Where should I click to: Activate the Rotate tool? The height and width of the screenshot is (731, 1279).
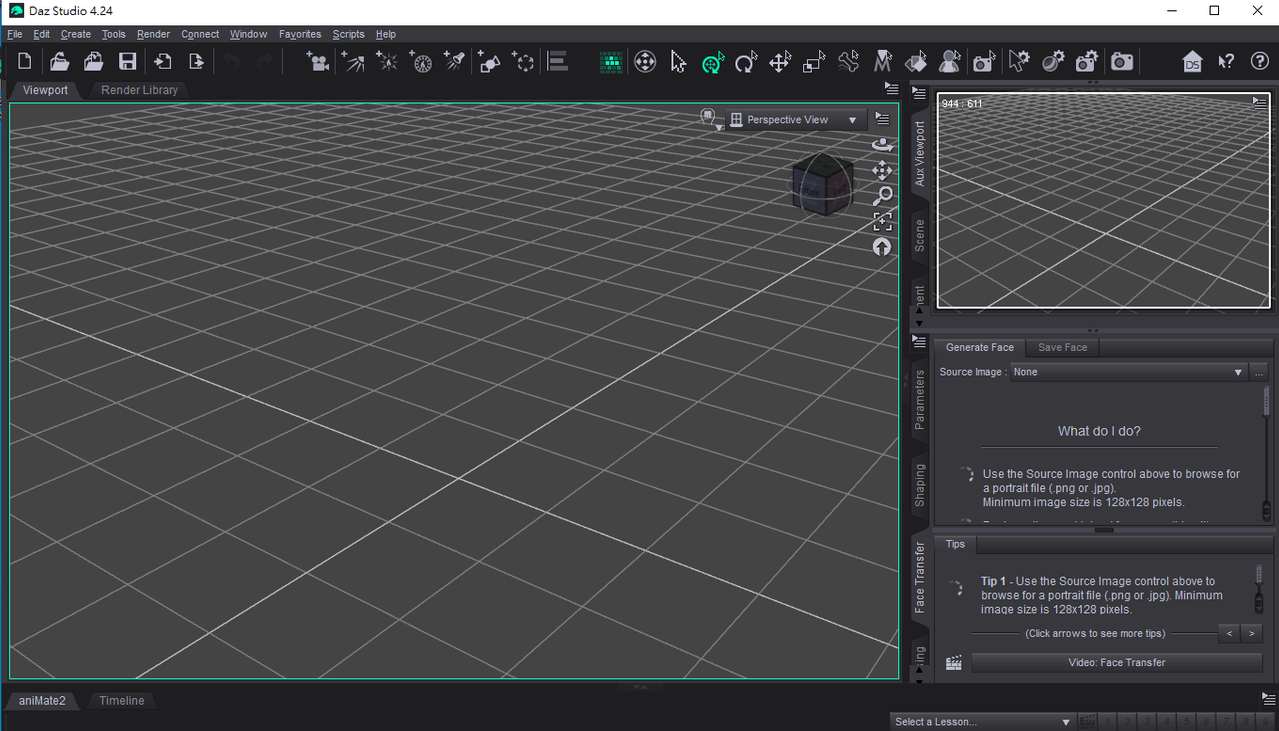(x=746, y=62)
